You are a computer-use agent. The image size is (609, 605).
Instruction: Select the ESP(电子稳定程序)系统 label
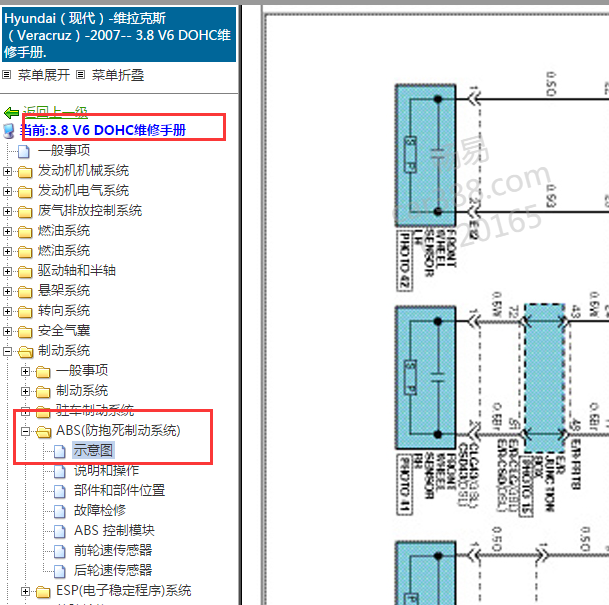tap(124, 591)
